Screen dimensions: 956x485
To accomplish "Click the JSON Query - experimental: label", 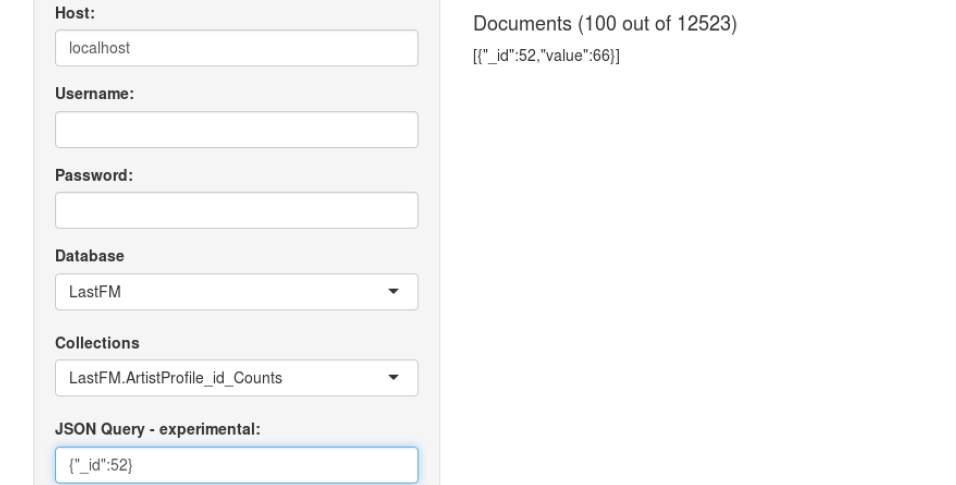I will [157, 429].
